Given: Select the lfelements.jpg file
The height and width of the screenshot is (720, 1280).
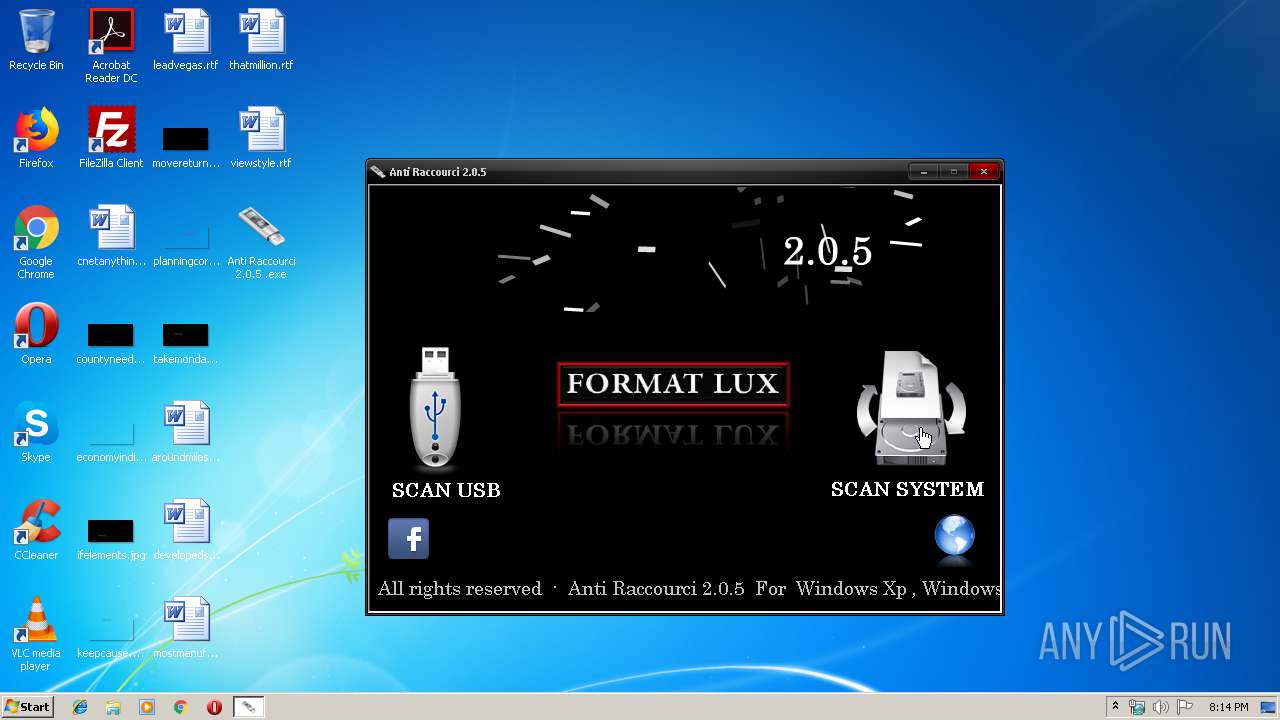Looking at the screenshot, I should pyautogui.click(x=111, y=538).
